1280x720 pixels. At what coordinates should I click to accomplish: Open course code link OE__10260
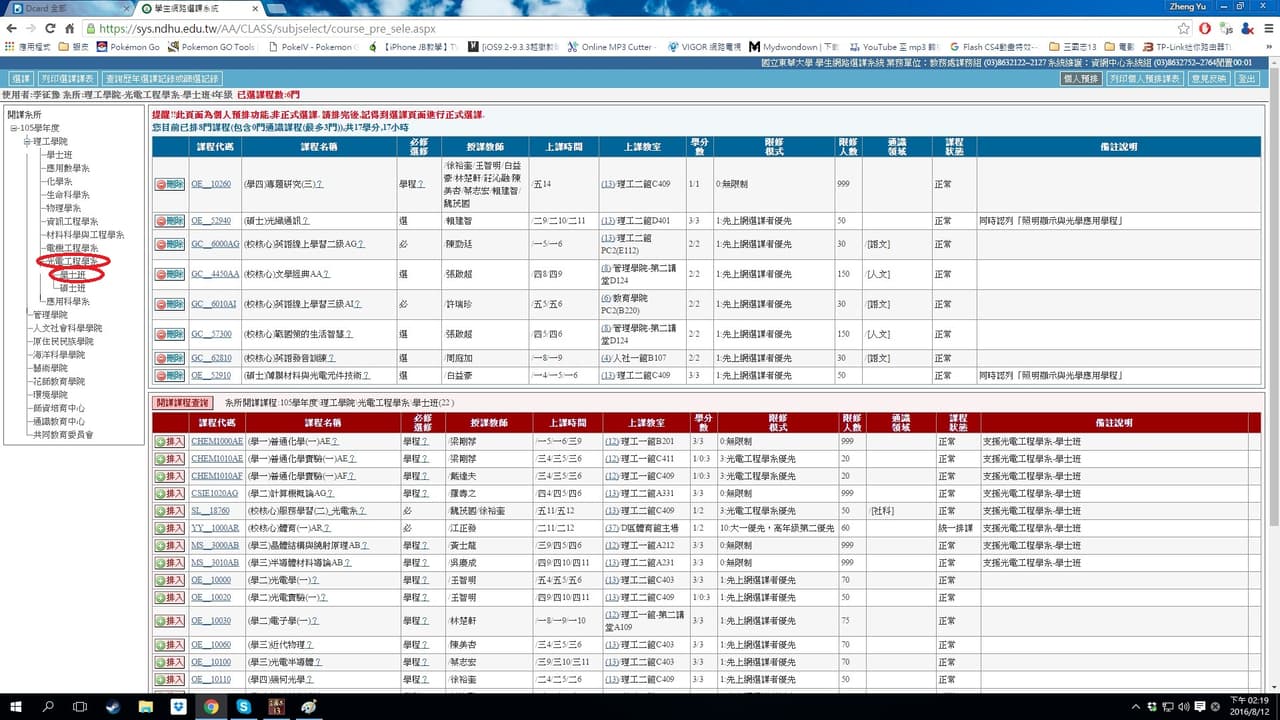211,185
